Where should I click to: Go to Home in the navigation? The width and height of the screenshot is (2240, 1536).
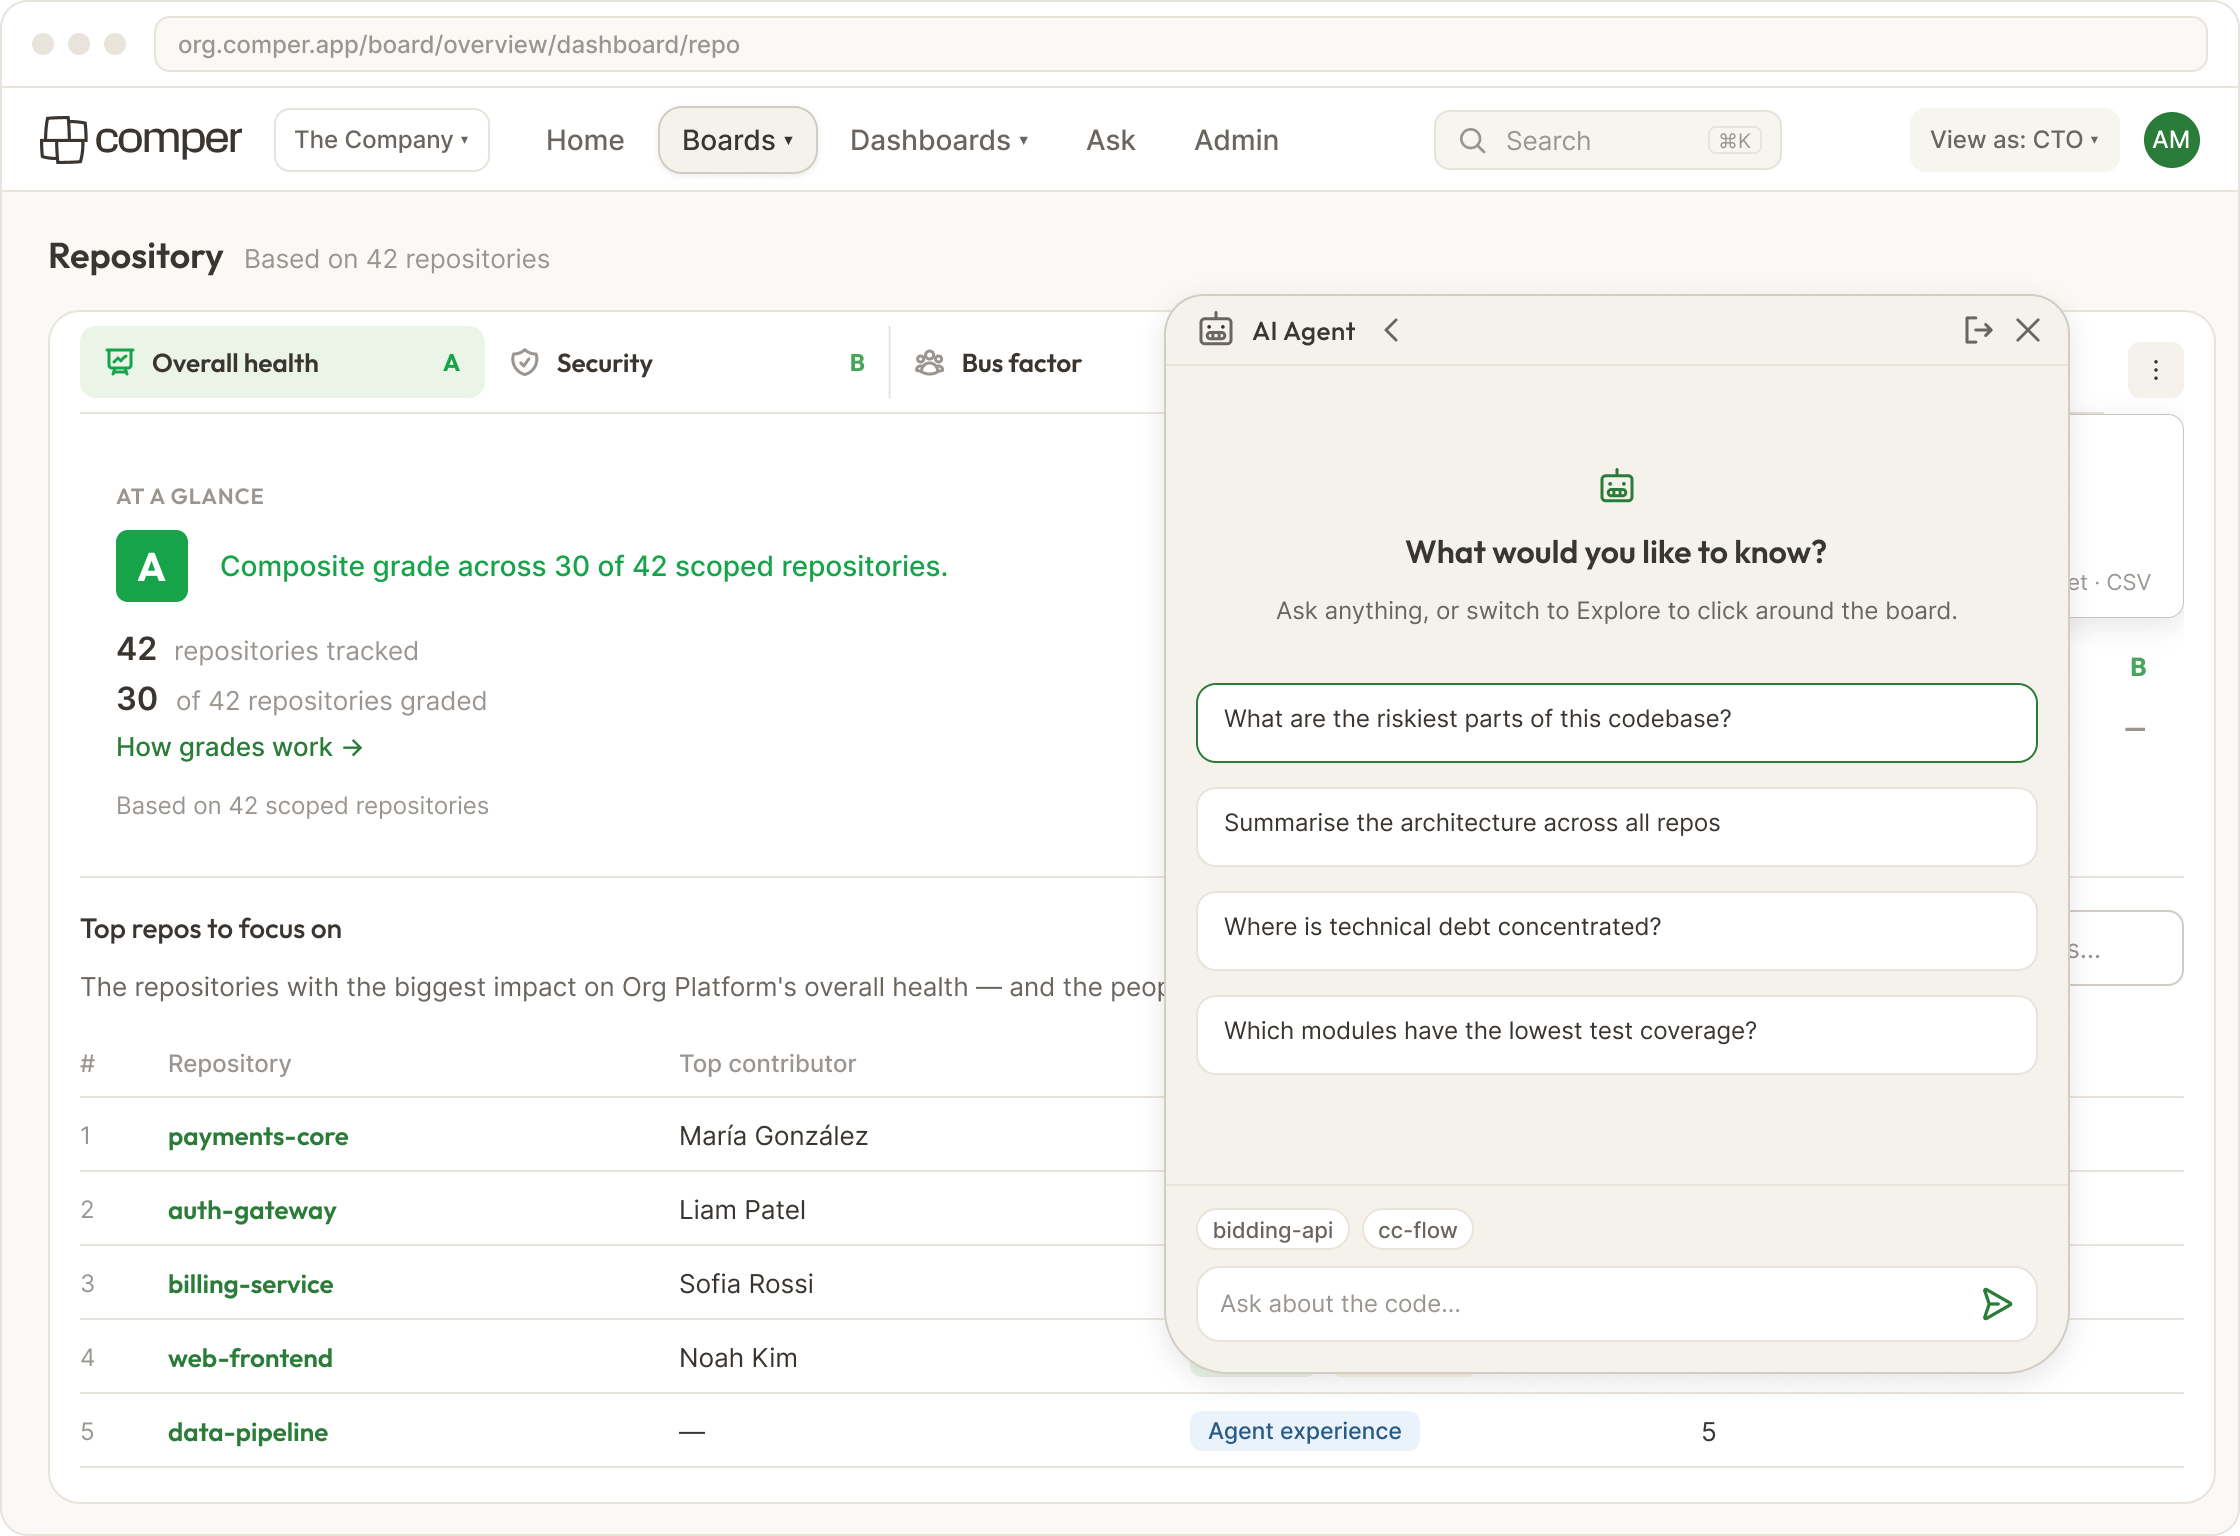(x=585, y=140)
